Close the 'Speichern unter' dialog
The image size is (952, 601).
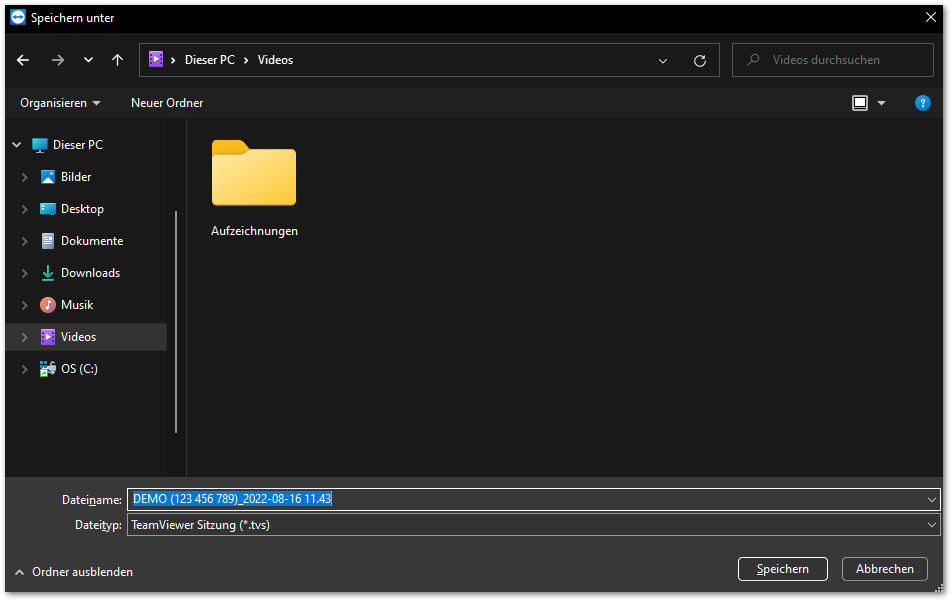tap(930, 18)
